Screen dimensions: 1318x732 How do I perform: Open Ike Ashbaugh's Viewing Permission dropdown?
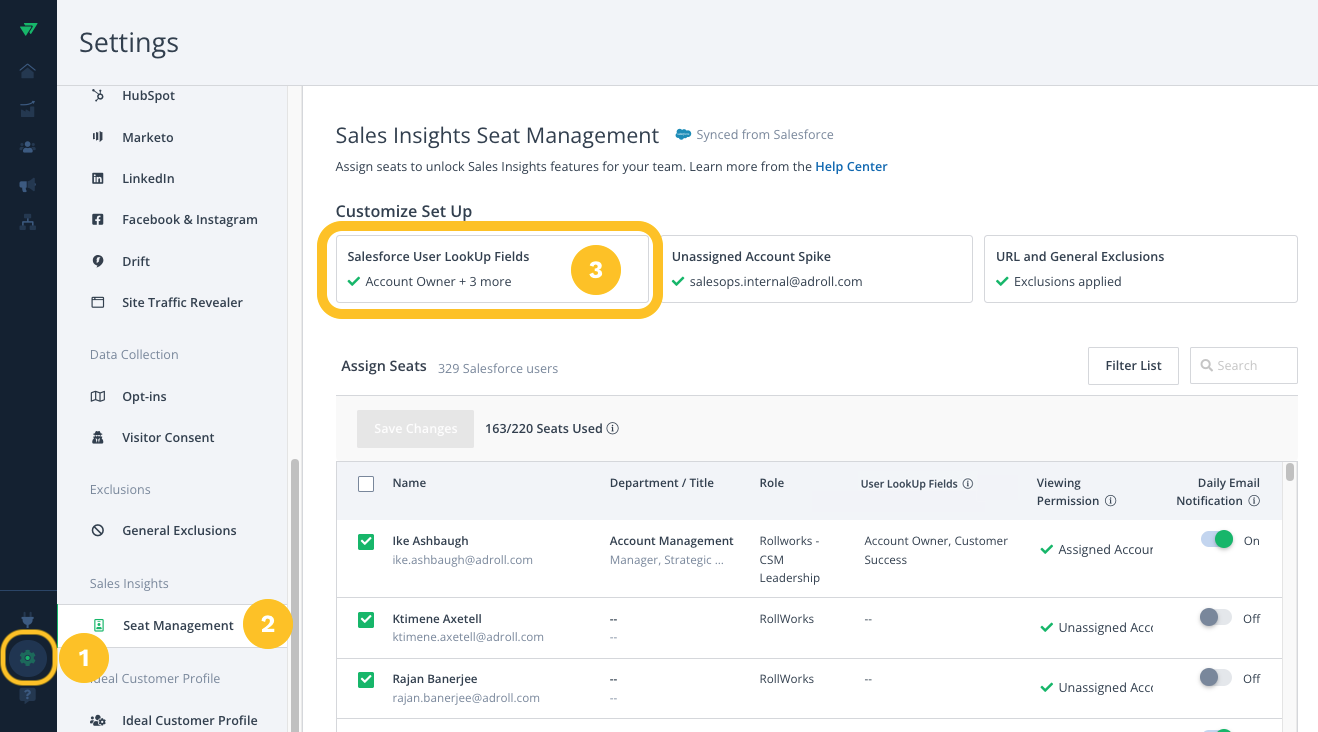1097,550
